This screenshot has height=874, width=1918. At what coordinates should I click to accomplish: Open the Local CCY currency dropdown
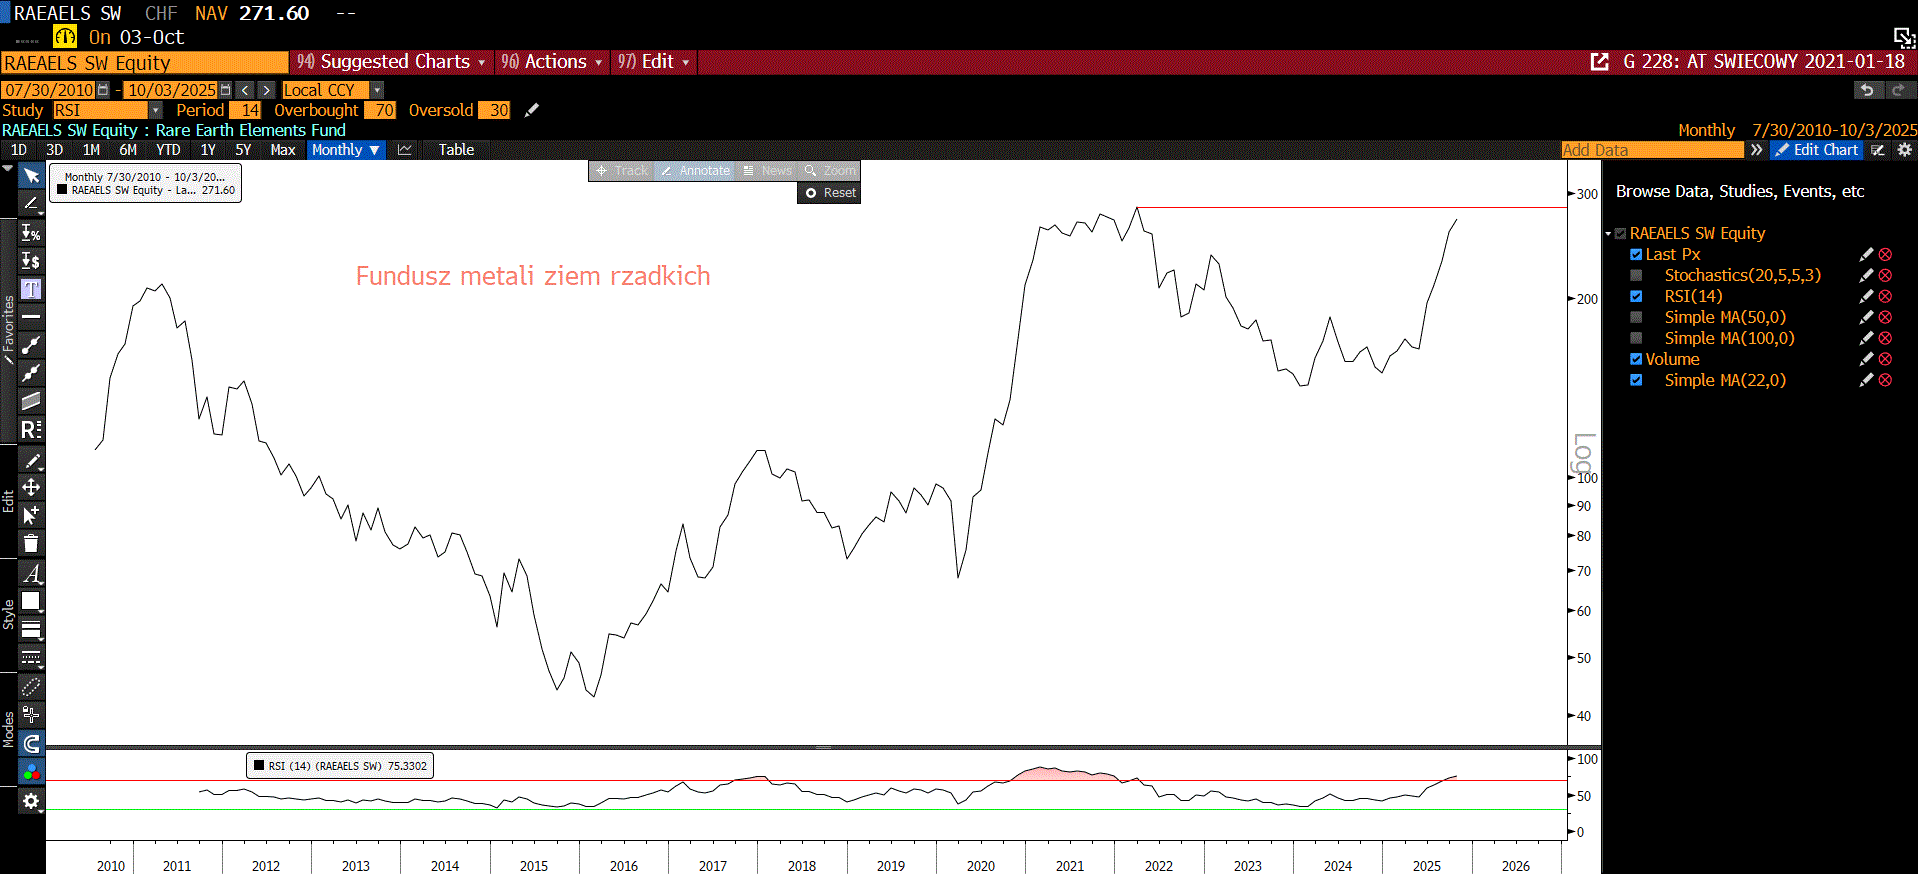(377, 90)
